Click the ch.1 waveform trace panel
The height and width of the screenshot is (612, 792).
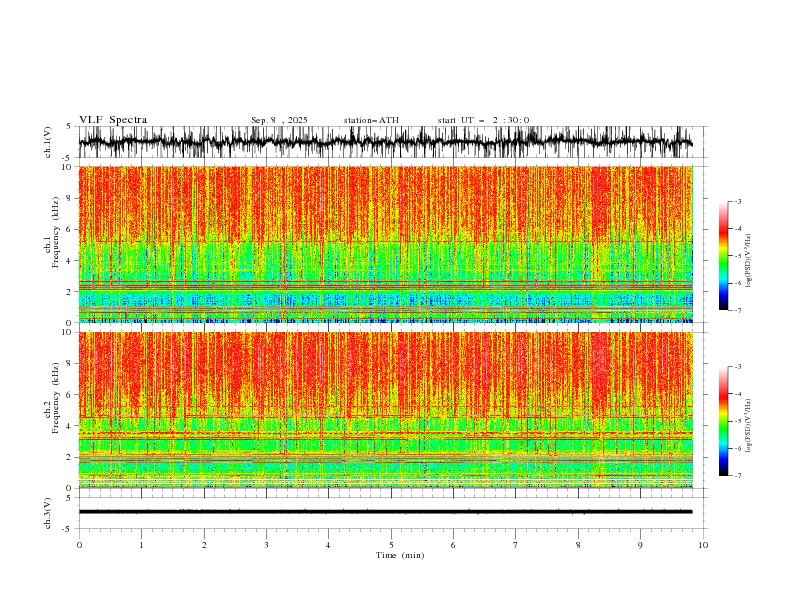[391, 142]
